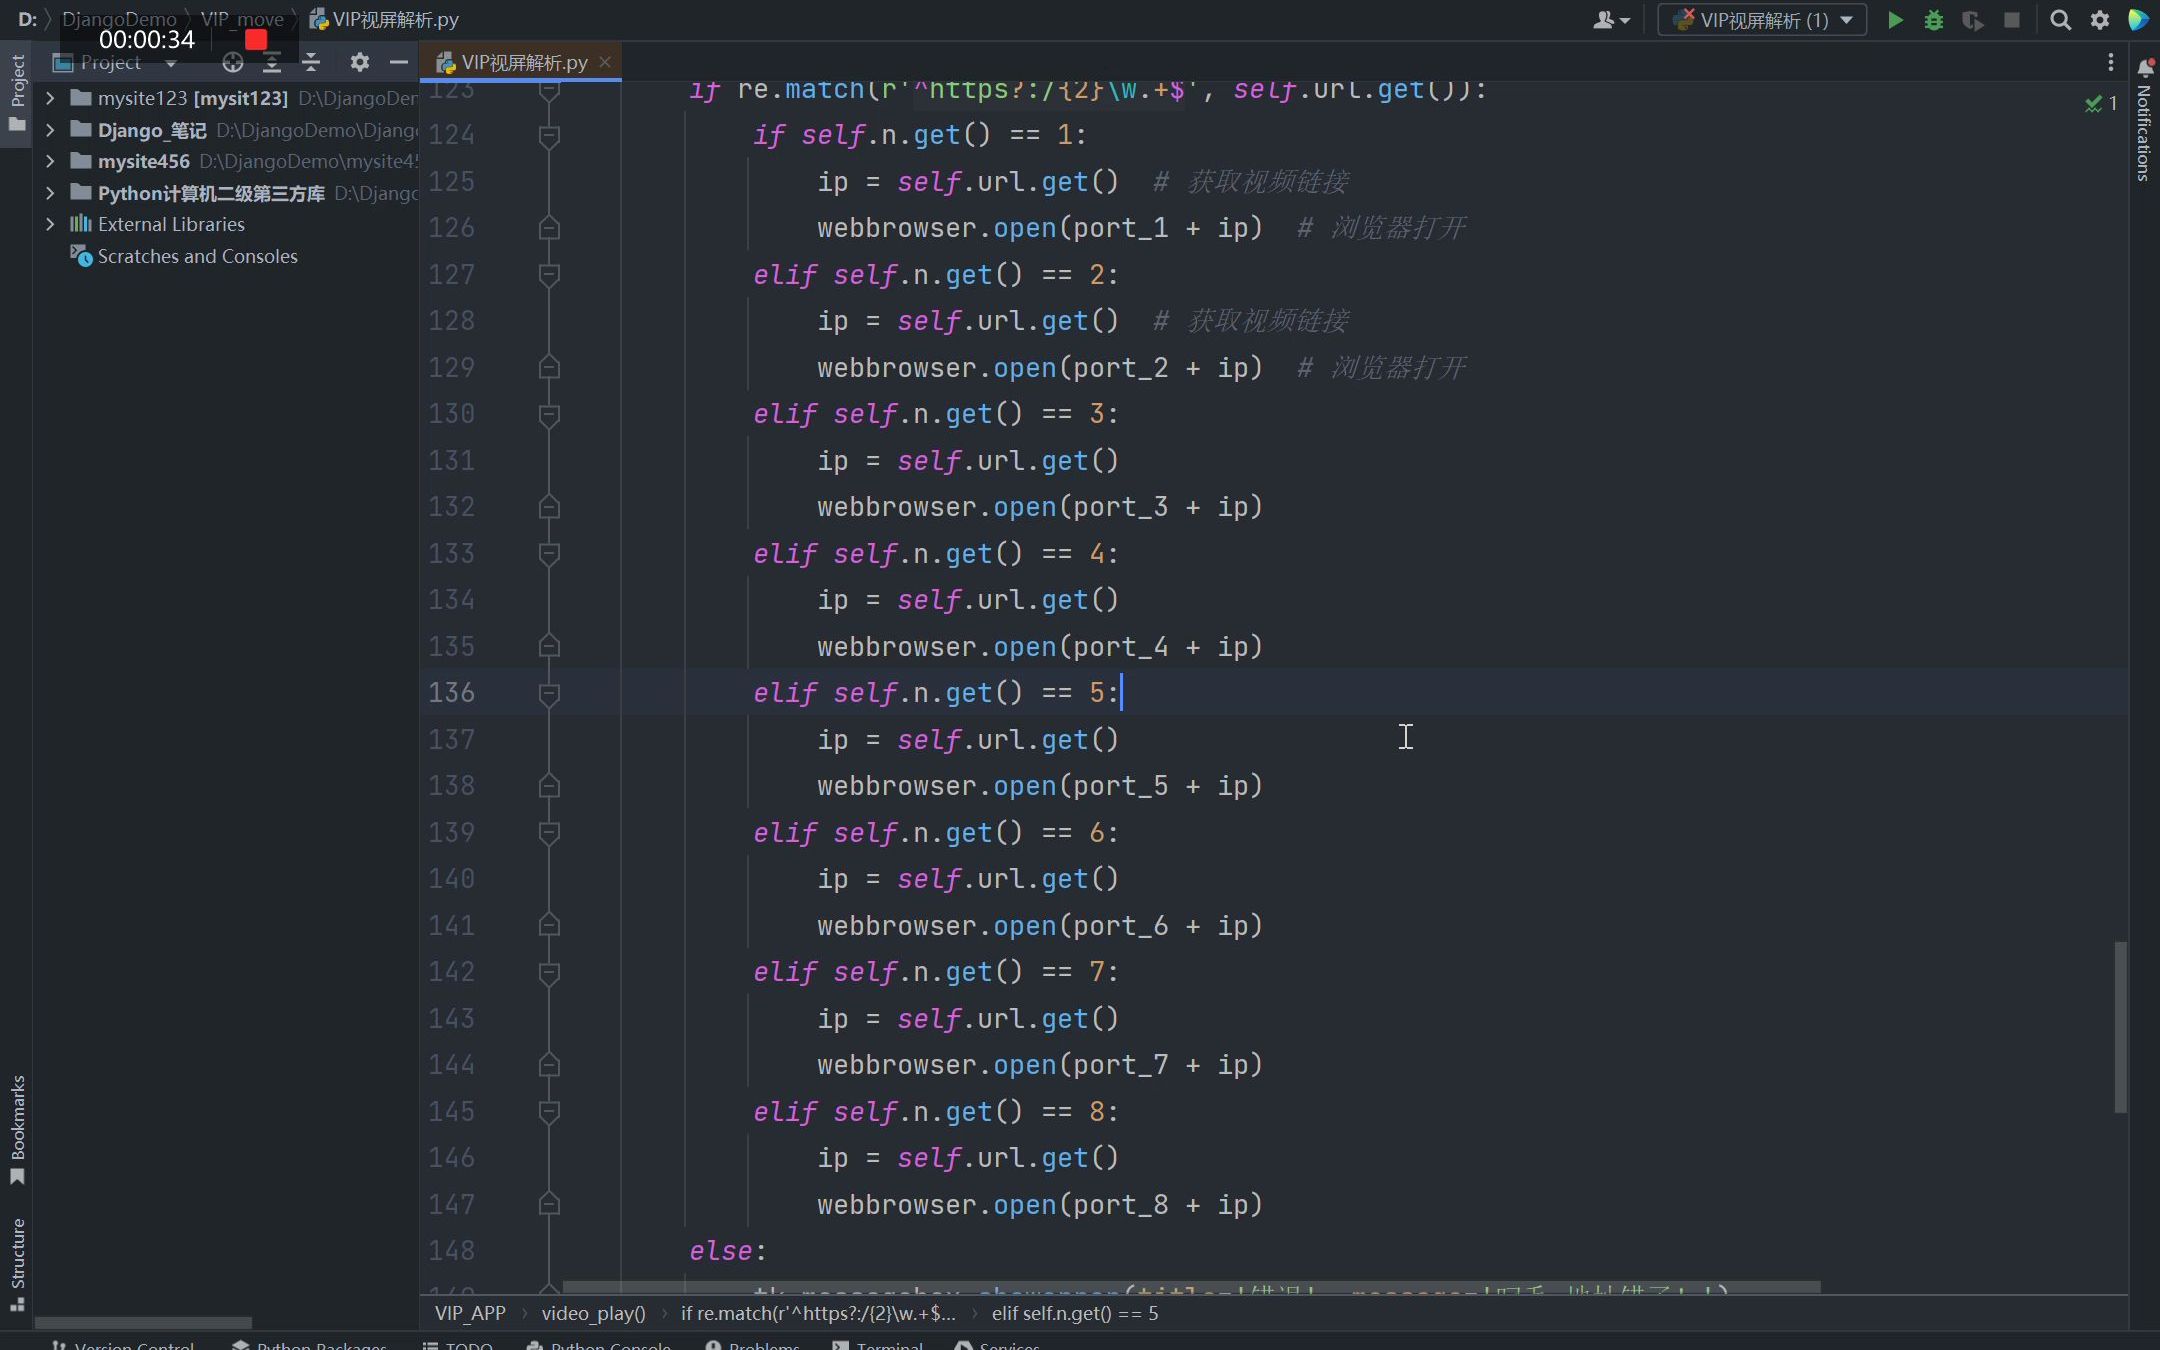The width and height of the screenshot is (2160, 1350).
Task: Open the Python Console tab
Action: point(598,1344)
